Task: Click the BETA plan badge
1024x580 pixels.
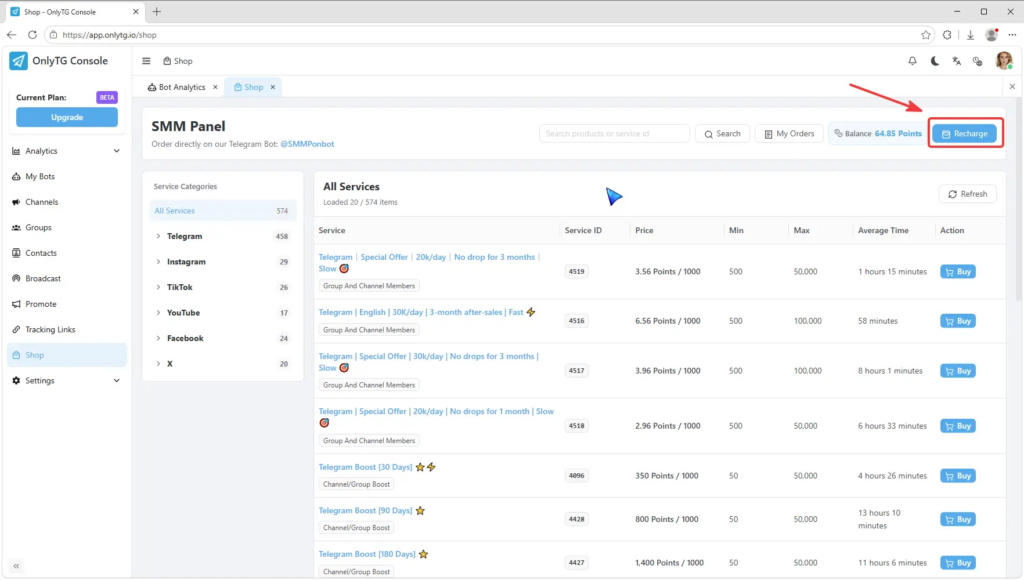Action: pos(107,97)
